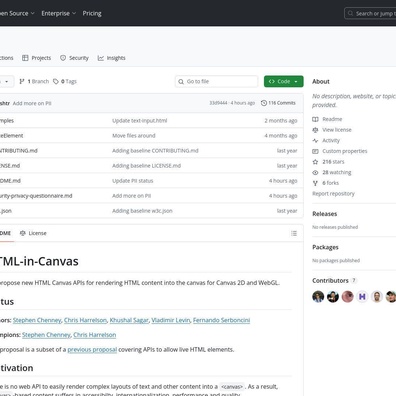
Task: Switch to the Security tab
Action: [x=74, y=58]
